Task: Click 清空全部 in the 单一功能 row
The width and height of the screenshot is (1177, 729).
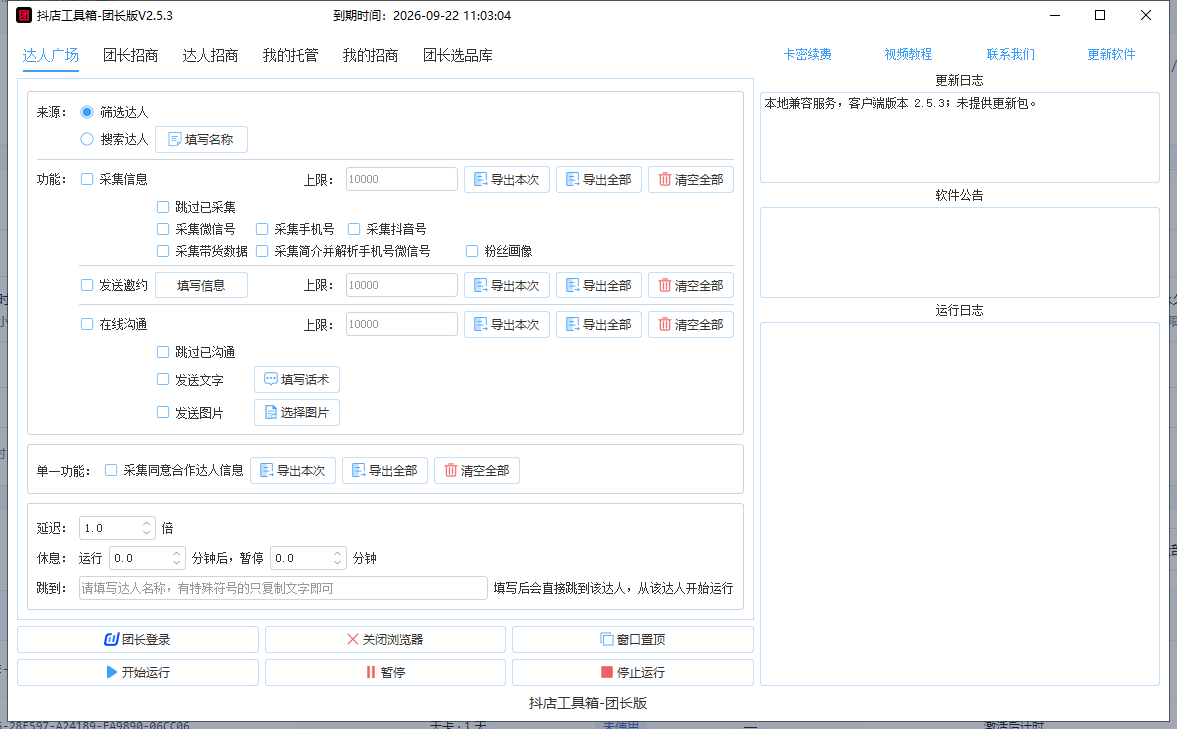Action: point(477,471)
